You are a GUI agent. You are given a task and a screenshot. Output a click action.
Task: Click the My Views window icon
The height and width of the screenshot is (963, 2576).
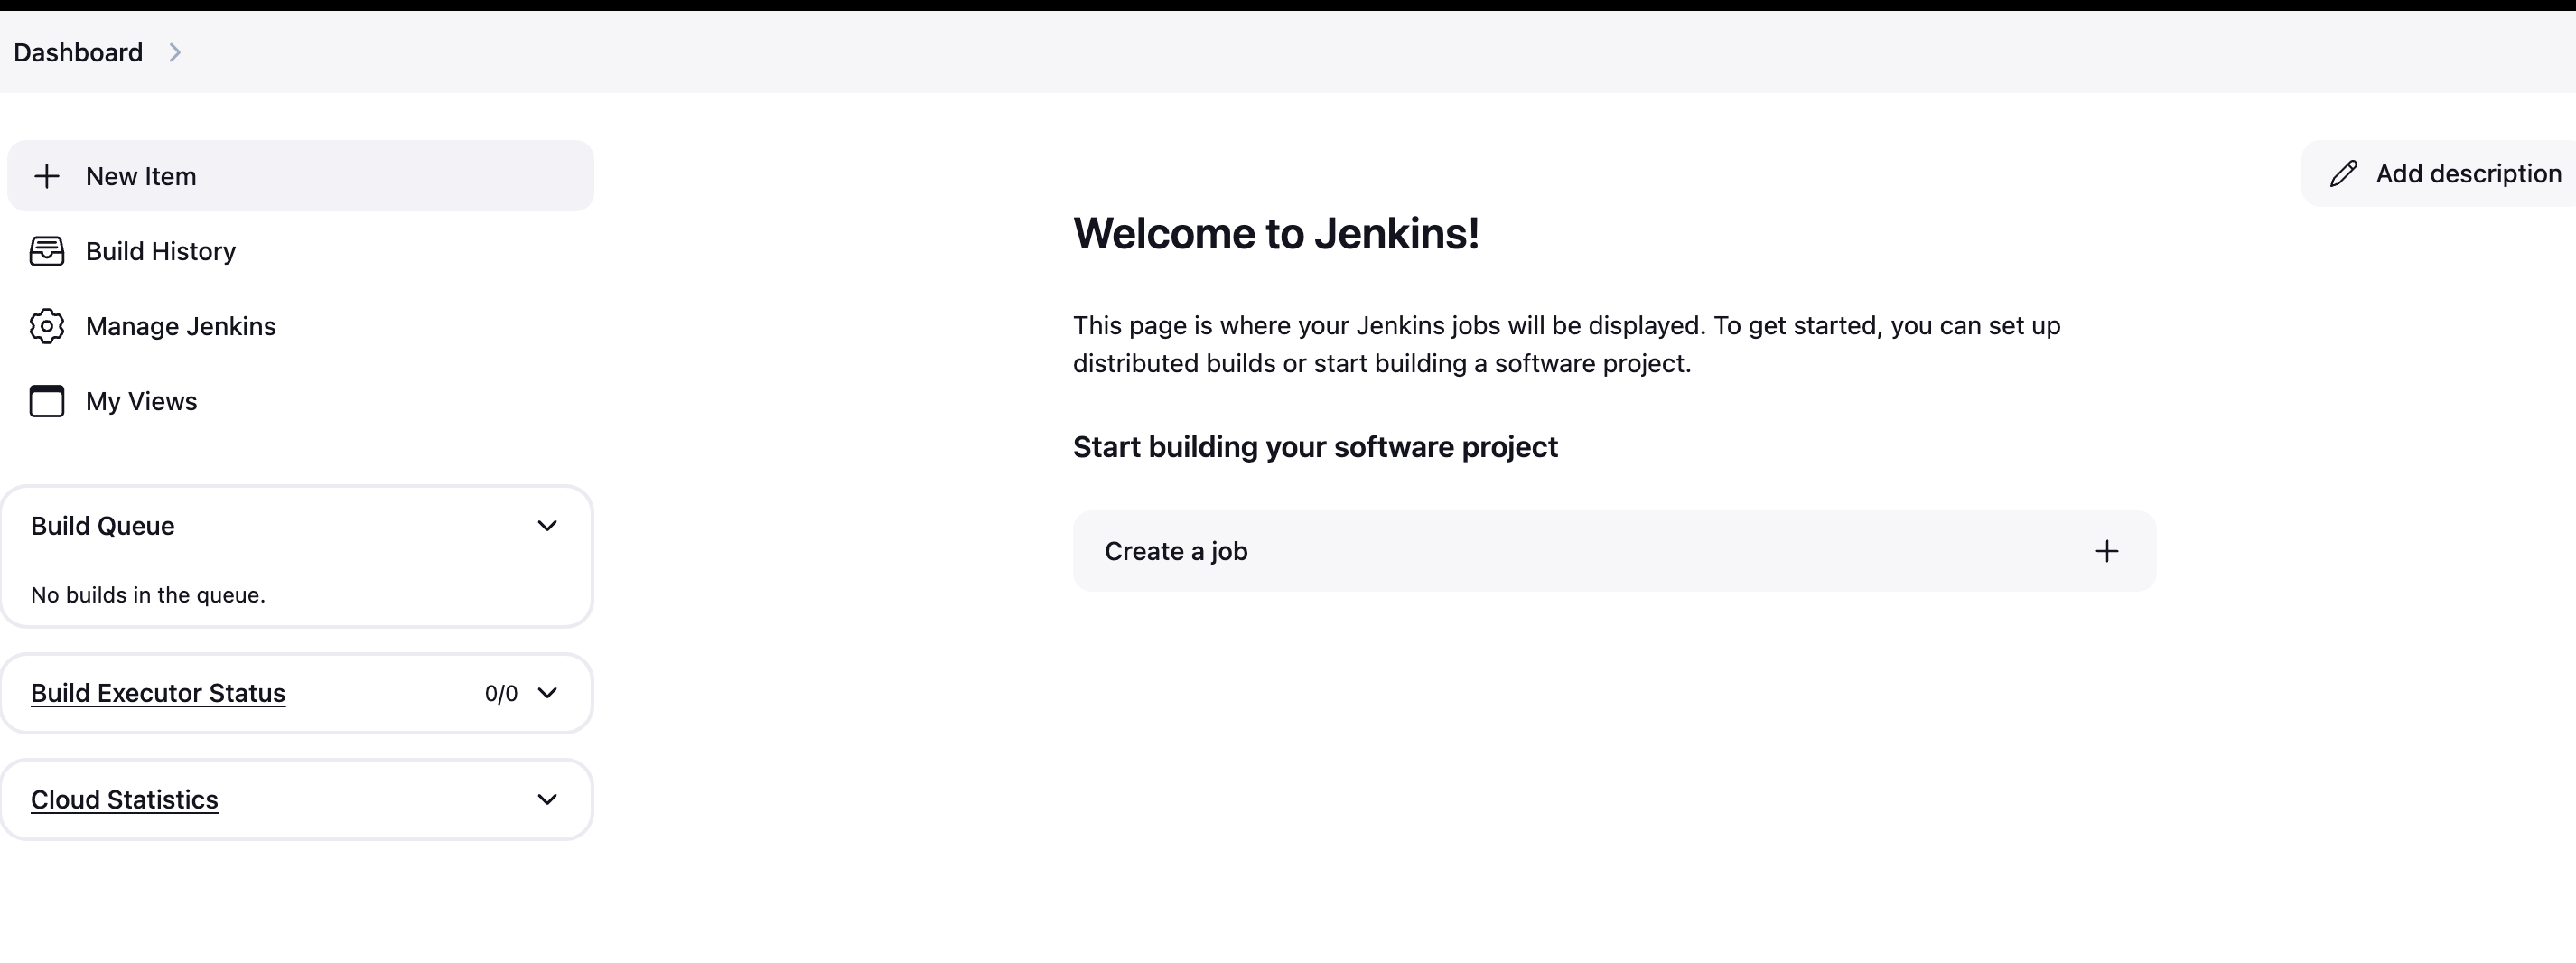pos(47,401)
